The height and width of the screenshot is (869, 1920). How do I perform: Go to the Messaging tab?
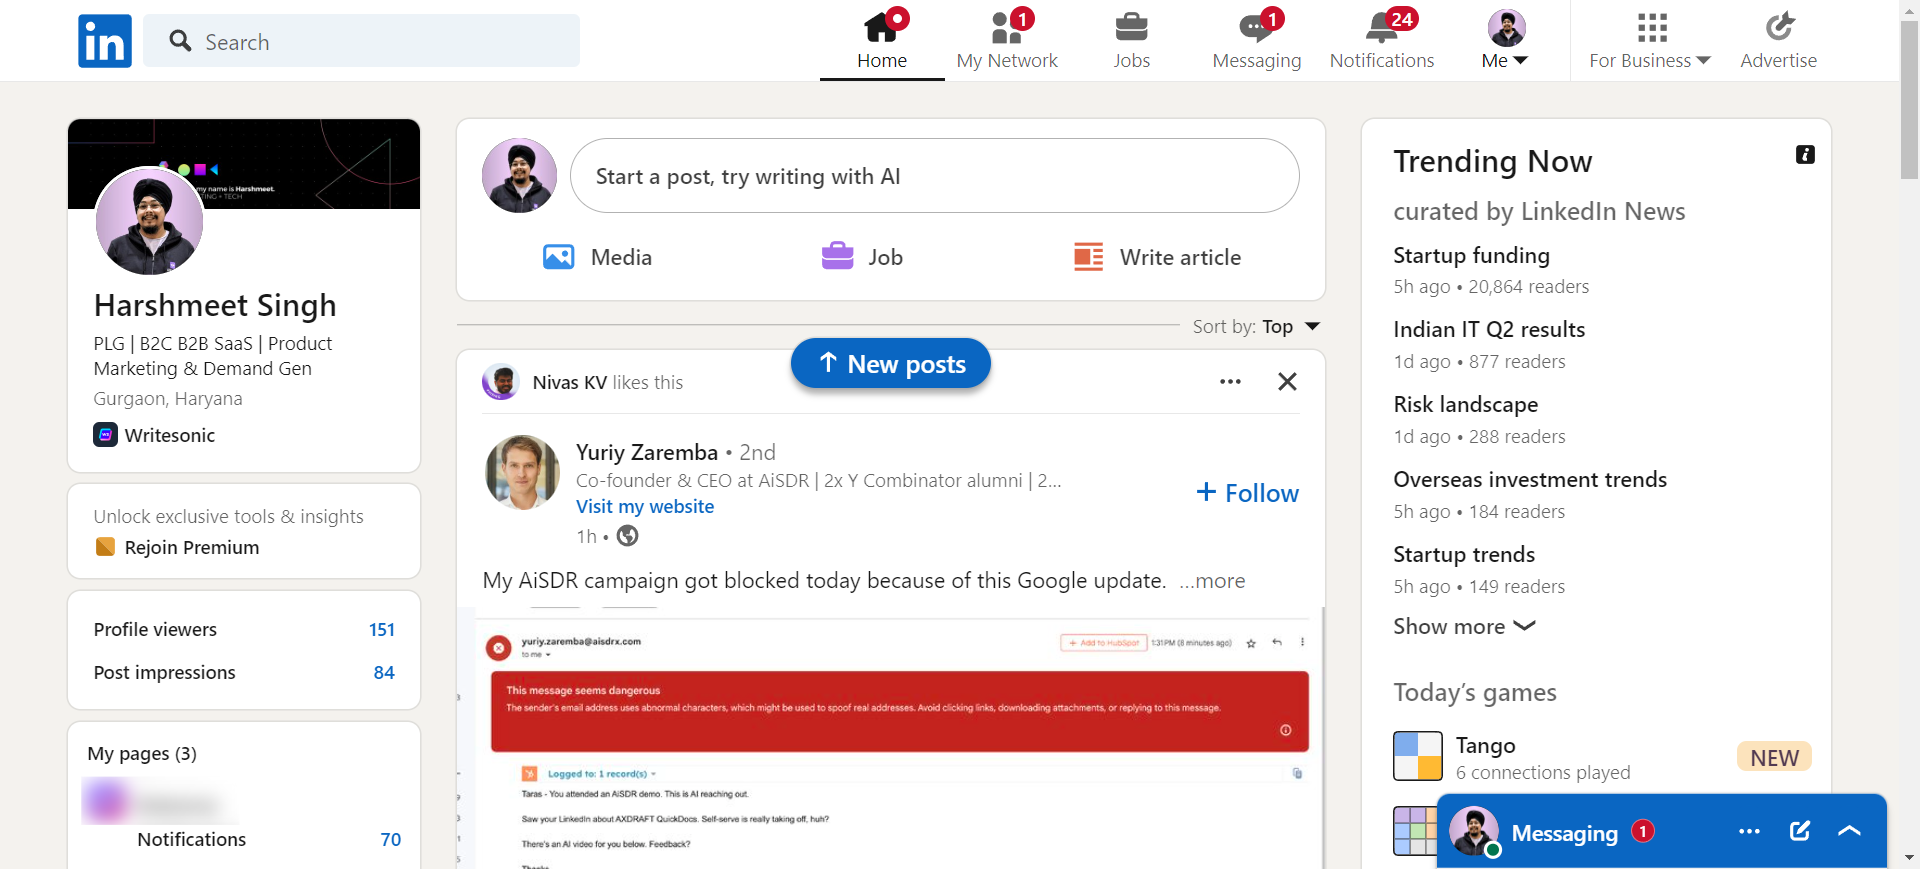tap(1257, 40)
